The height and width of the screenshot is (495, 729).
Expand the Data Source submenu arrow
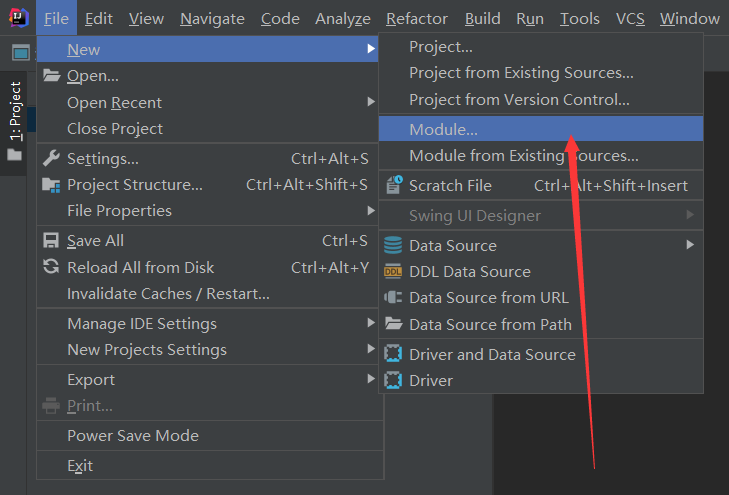click(x=690, y=245)
